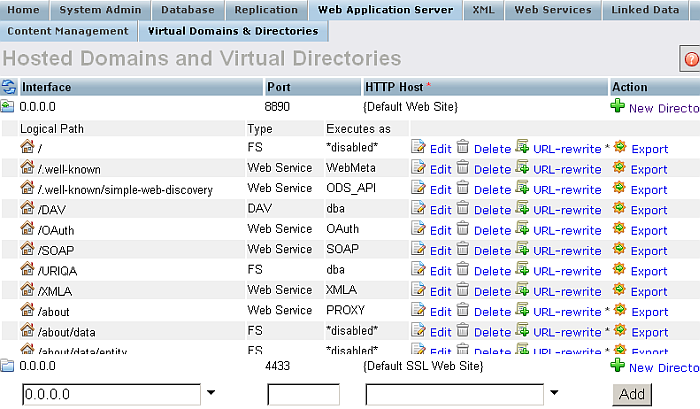The height and width of the screenshot is (409, 700).
Task: Click the edit pencil icon for /DAV
Action: (x=418, y=208)
